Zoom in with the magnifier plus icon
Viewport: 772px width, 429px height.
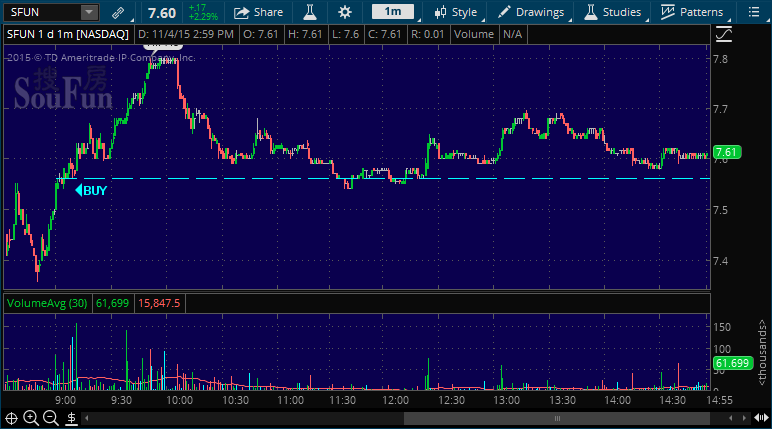[x=31, y=418]
